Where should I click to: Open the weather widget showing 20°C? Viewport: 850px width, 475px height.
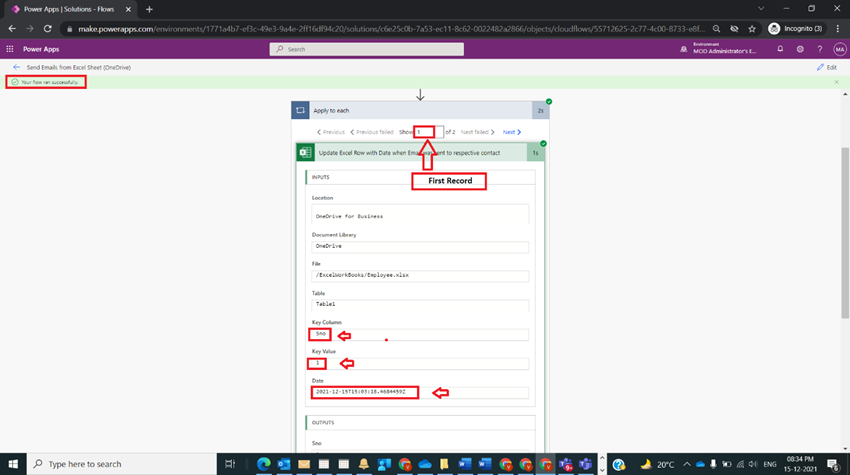(x=657, y=464)
